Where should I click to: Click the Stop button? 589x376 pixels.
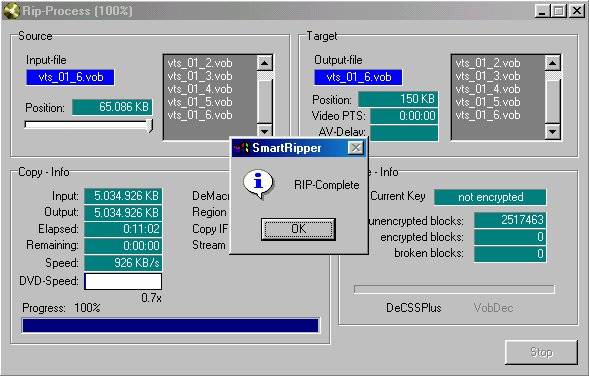541,352
